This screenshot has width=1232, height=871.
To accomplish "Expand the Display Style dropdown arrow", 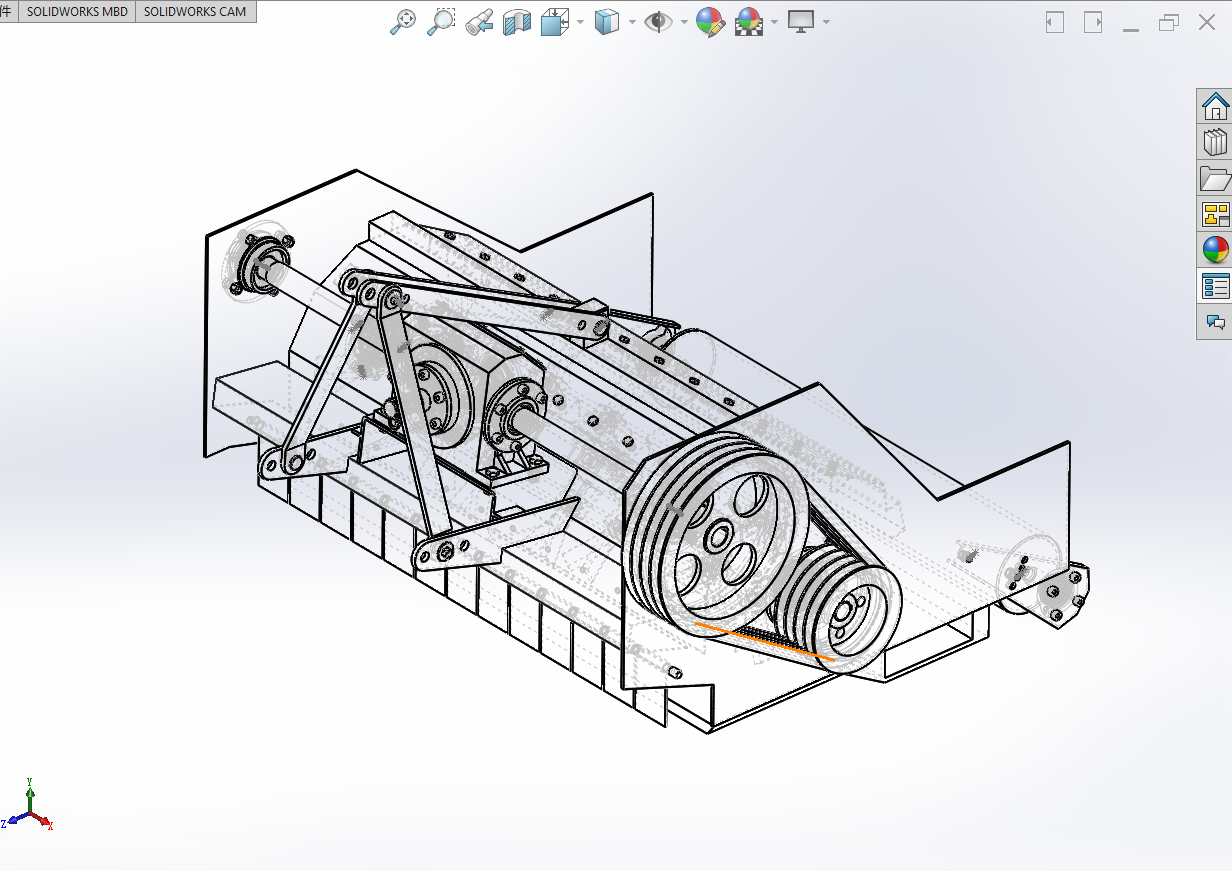I will 633,22.
